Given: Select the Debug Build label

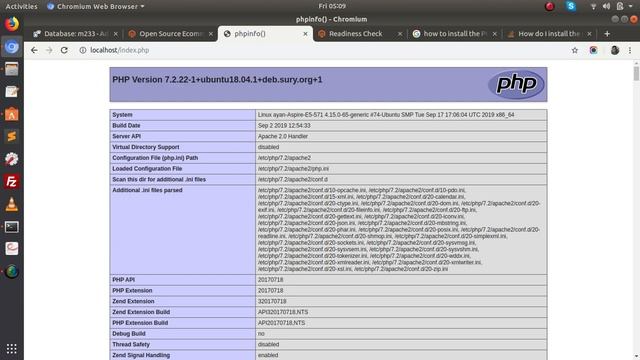Looking at the screenshot, I should pyautogui.click(x=129, y=333).
